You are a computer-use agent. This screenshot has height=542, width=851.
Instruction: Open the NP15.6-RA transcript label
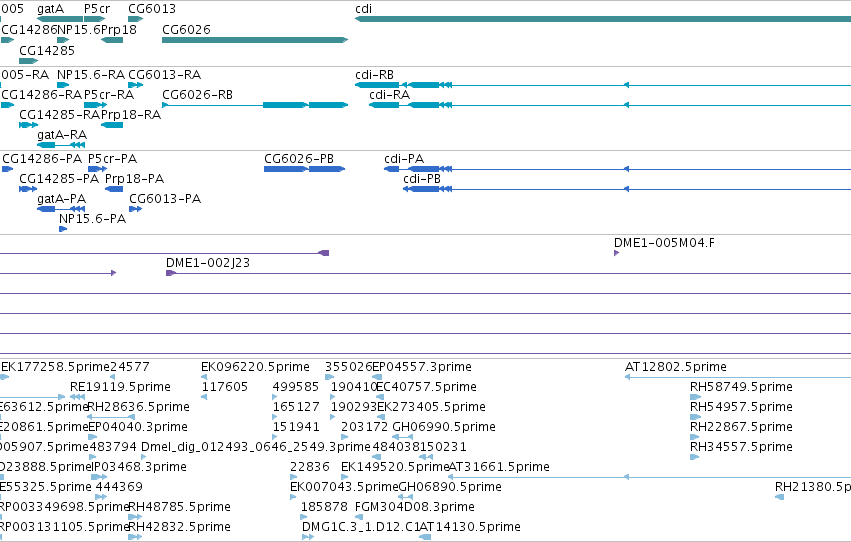[x=91, y=74]
